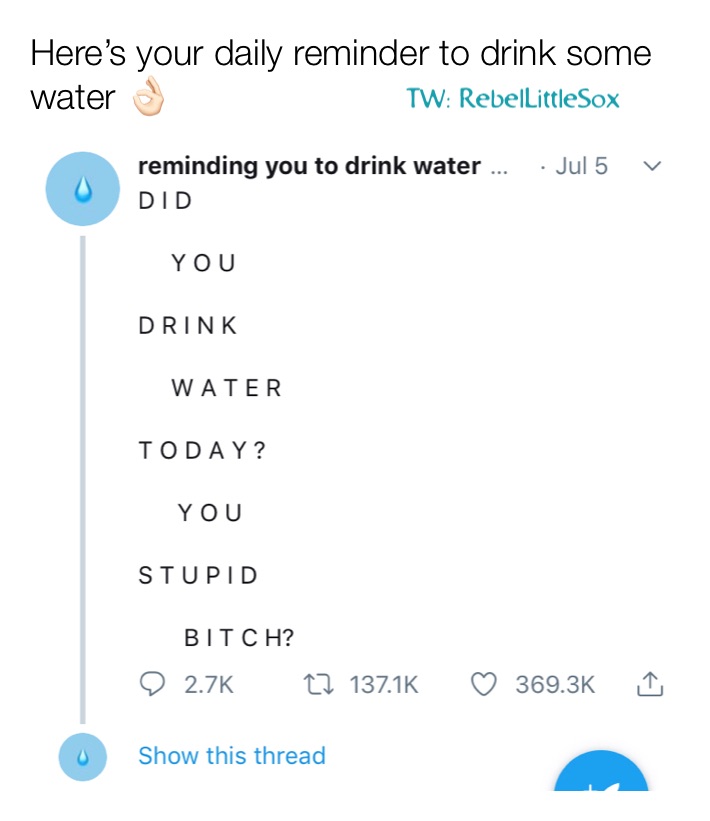
Task: Open the water drop profile avatar
Action: tap(82, 187)
